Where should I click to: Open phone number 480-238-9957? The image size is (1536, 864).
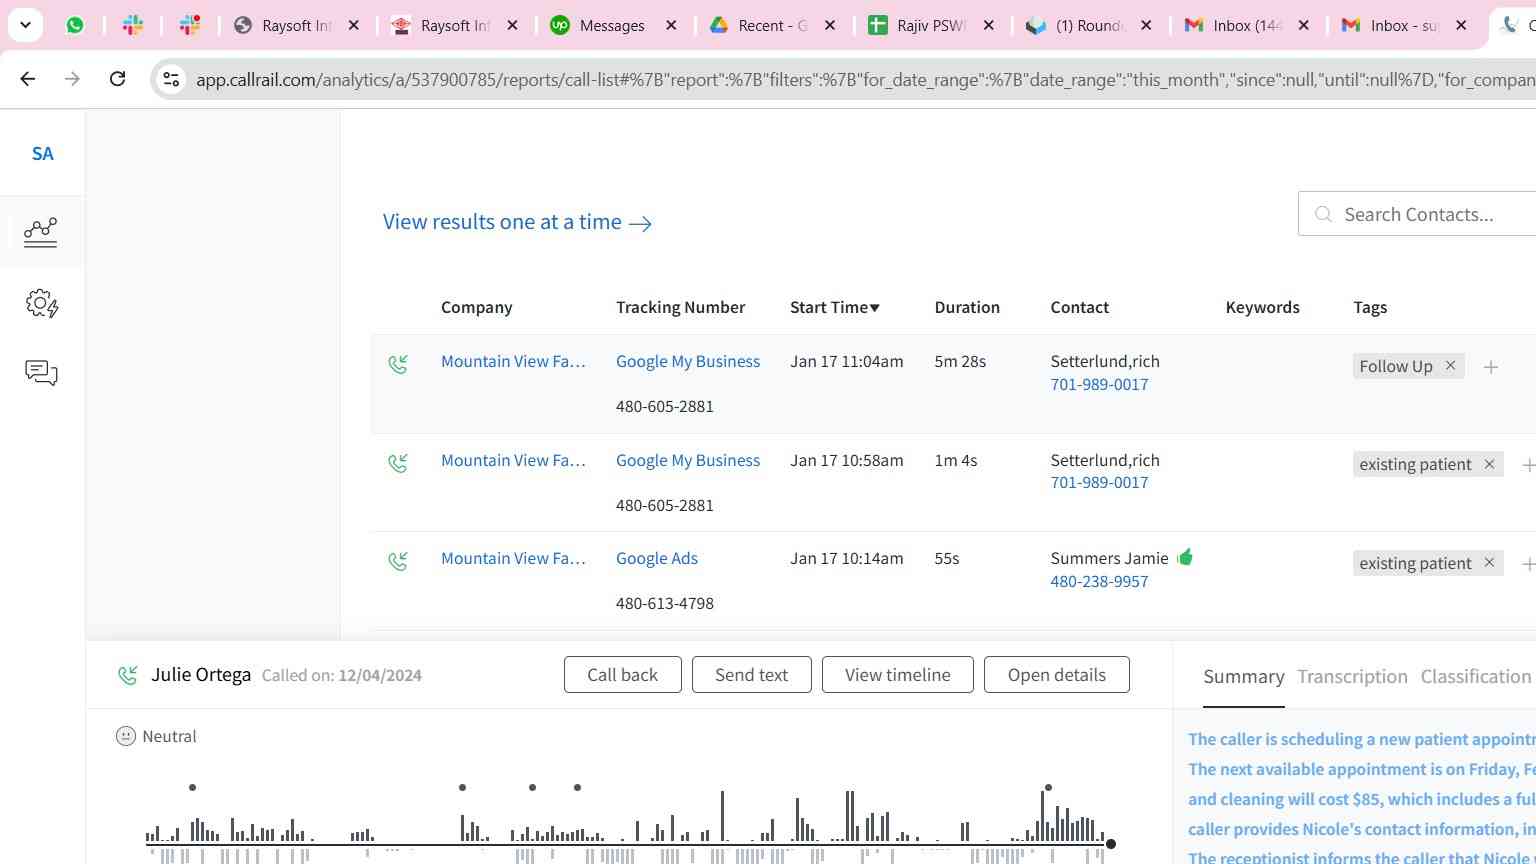tap(1099, 581)
